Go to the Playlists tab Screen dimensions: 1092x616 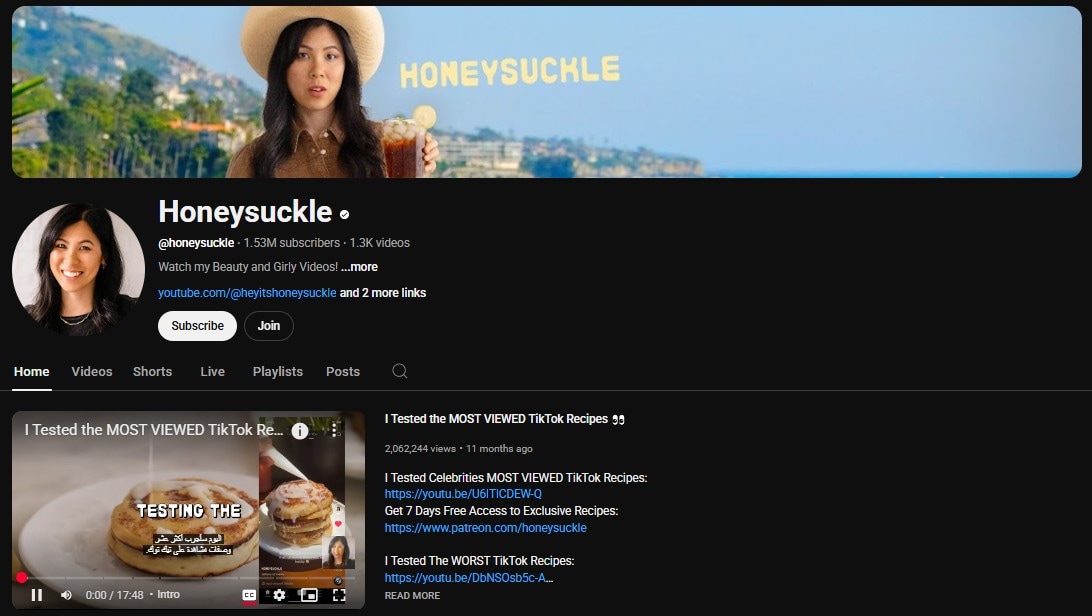[x=278, y=372]
